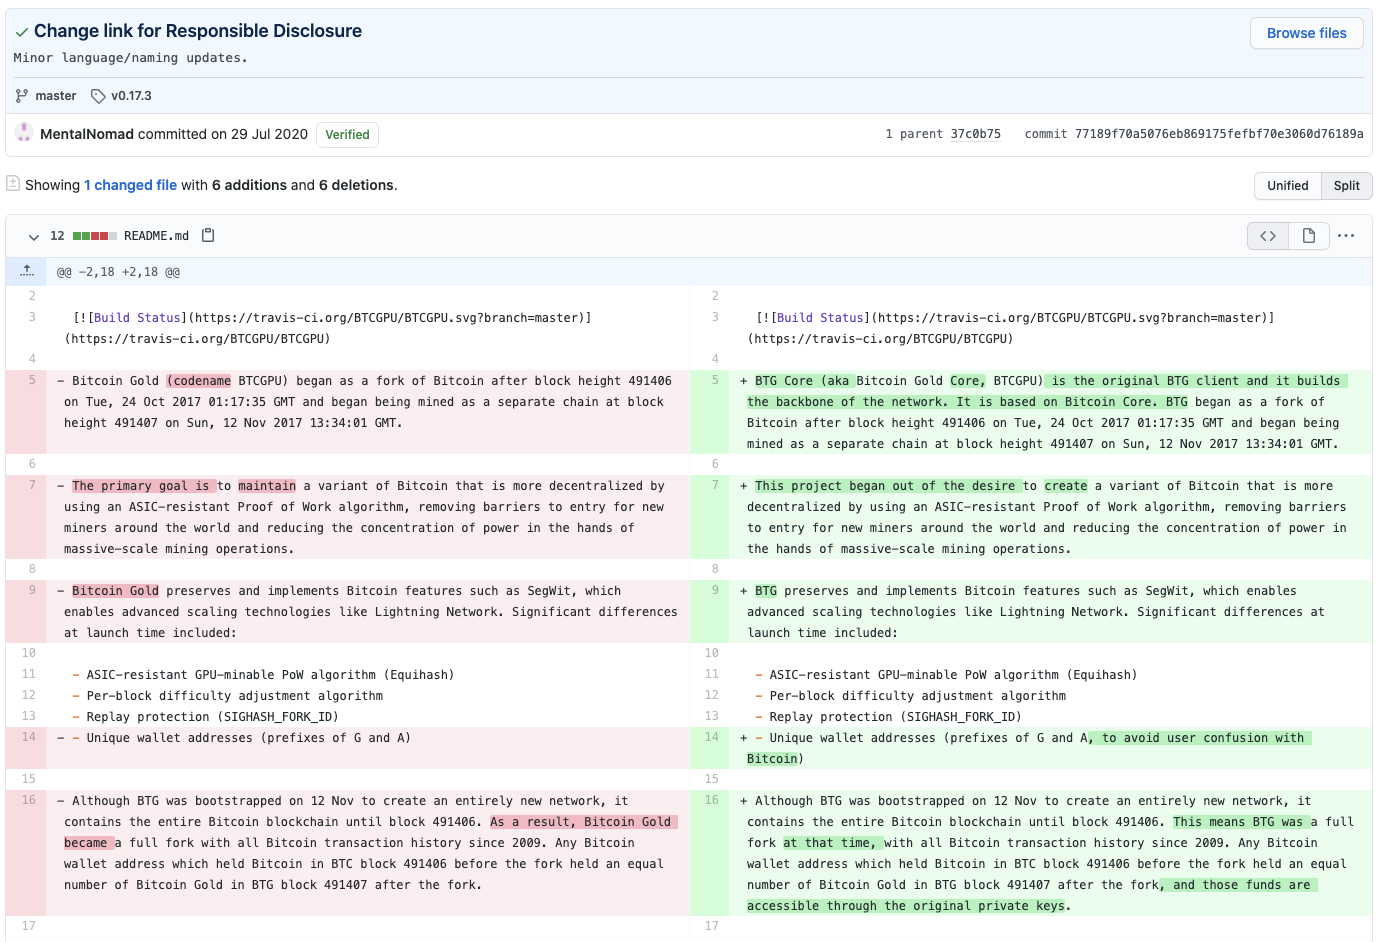Click the tag icon beside v0.17.3

pyautogui.click(x=98, y=96)
